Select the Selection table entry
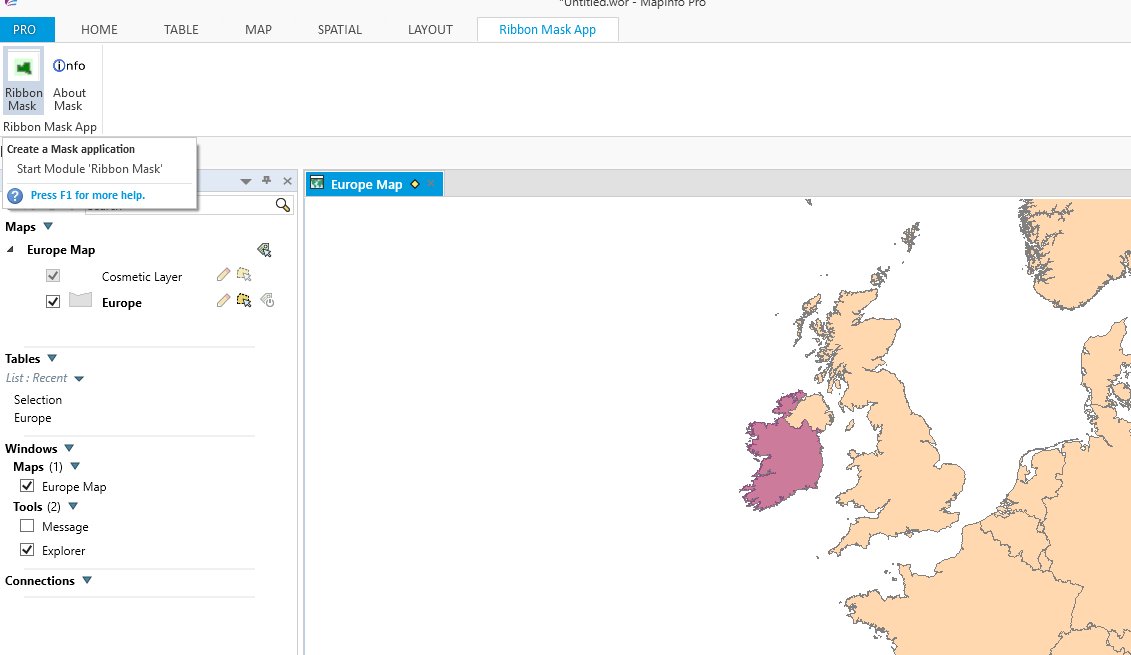The width and height of the screenshot is (1131, 655). point(38,400)
